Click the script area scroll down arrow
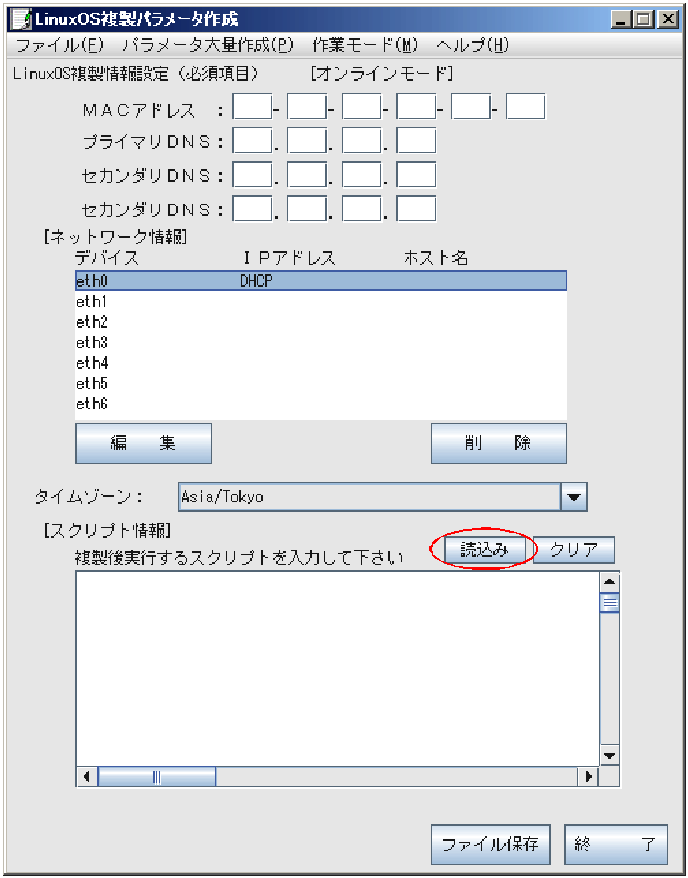Viewport: 688px width, 878px height. tap(610, 755)
